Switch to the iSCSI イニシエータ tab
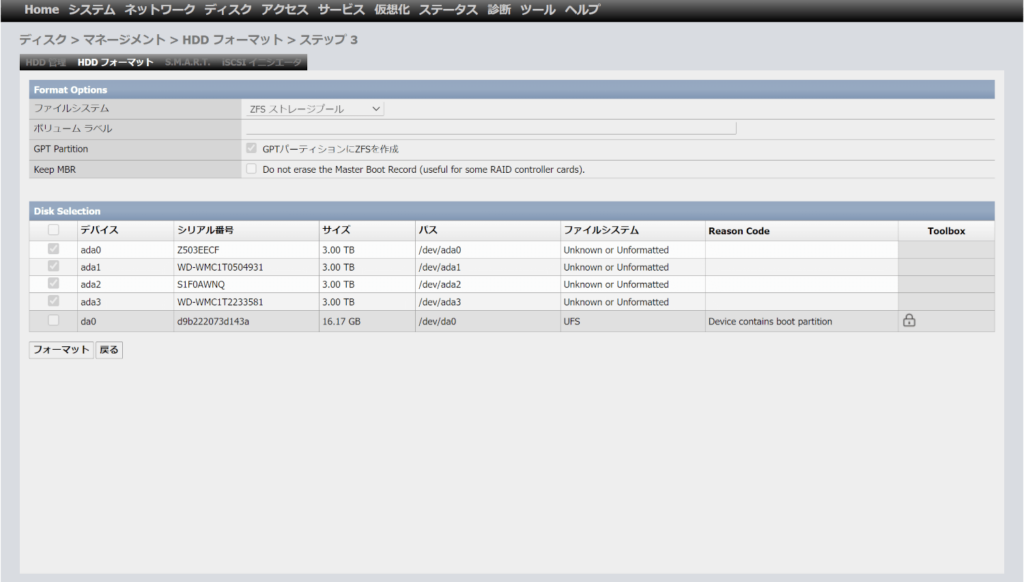Screen dimensions: 1024x582 (261, 62)
